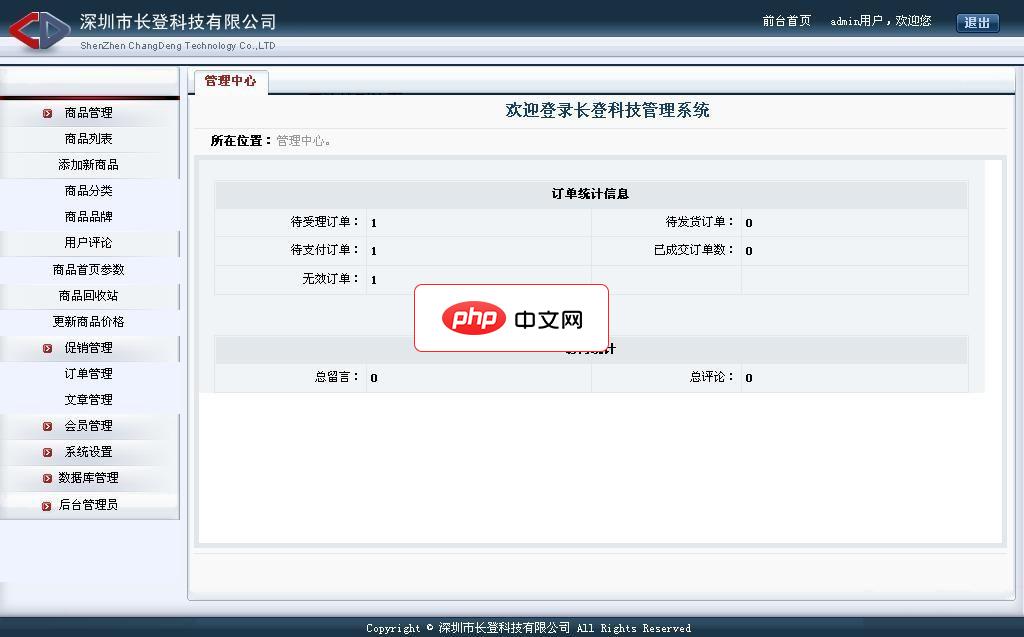Screen dimensions: 1024x637
Task: Click 用户评论 in the sidebar
Action: click(90, 242)
